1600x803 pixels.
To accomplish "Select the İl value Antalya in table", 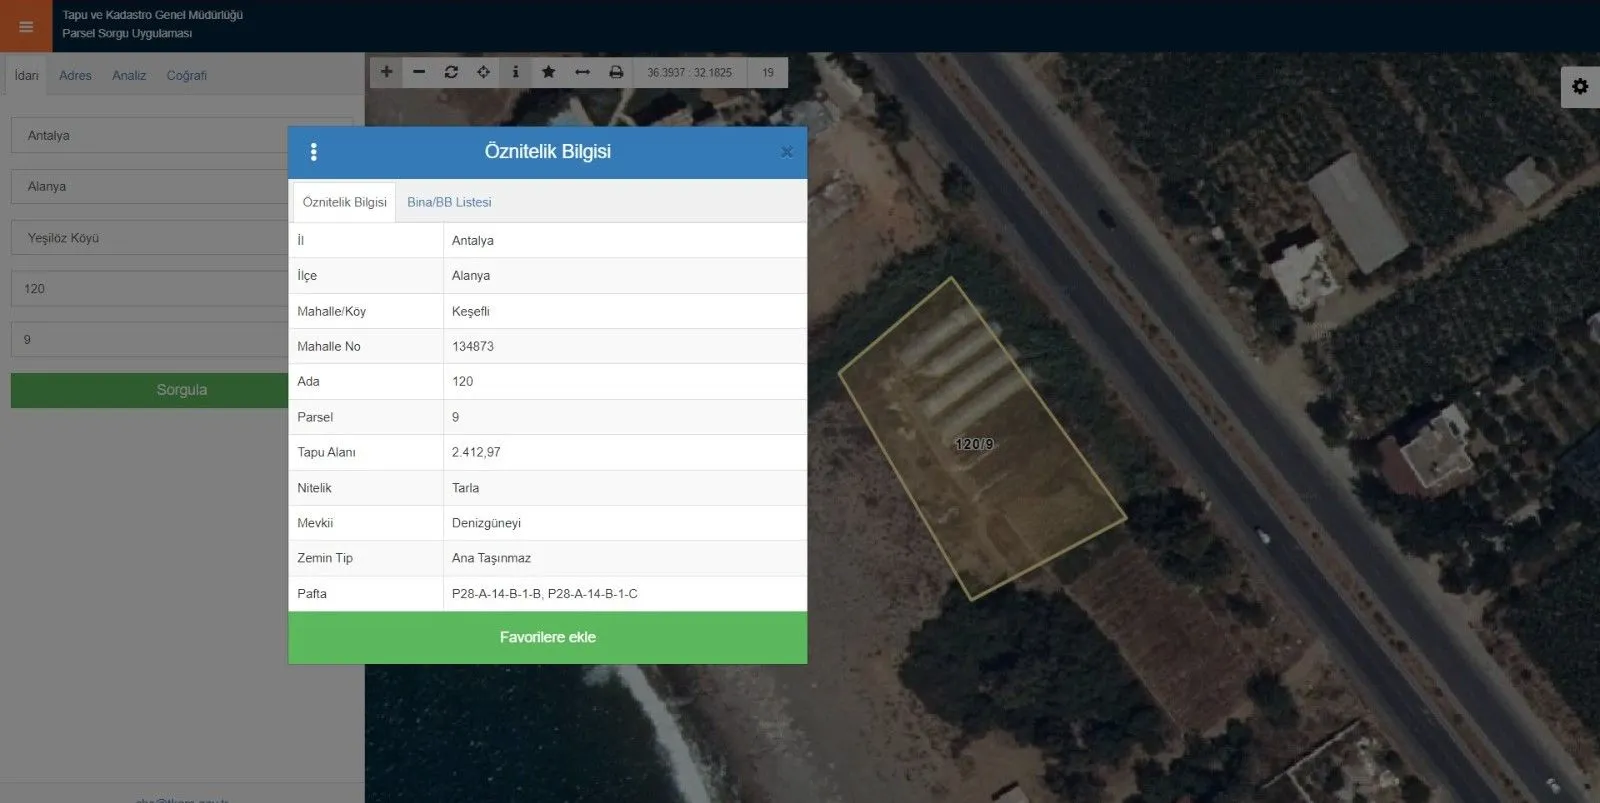I will click(473, 241).
